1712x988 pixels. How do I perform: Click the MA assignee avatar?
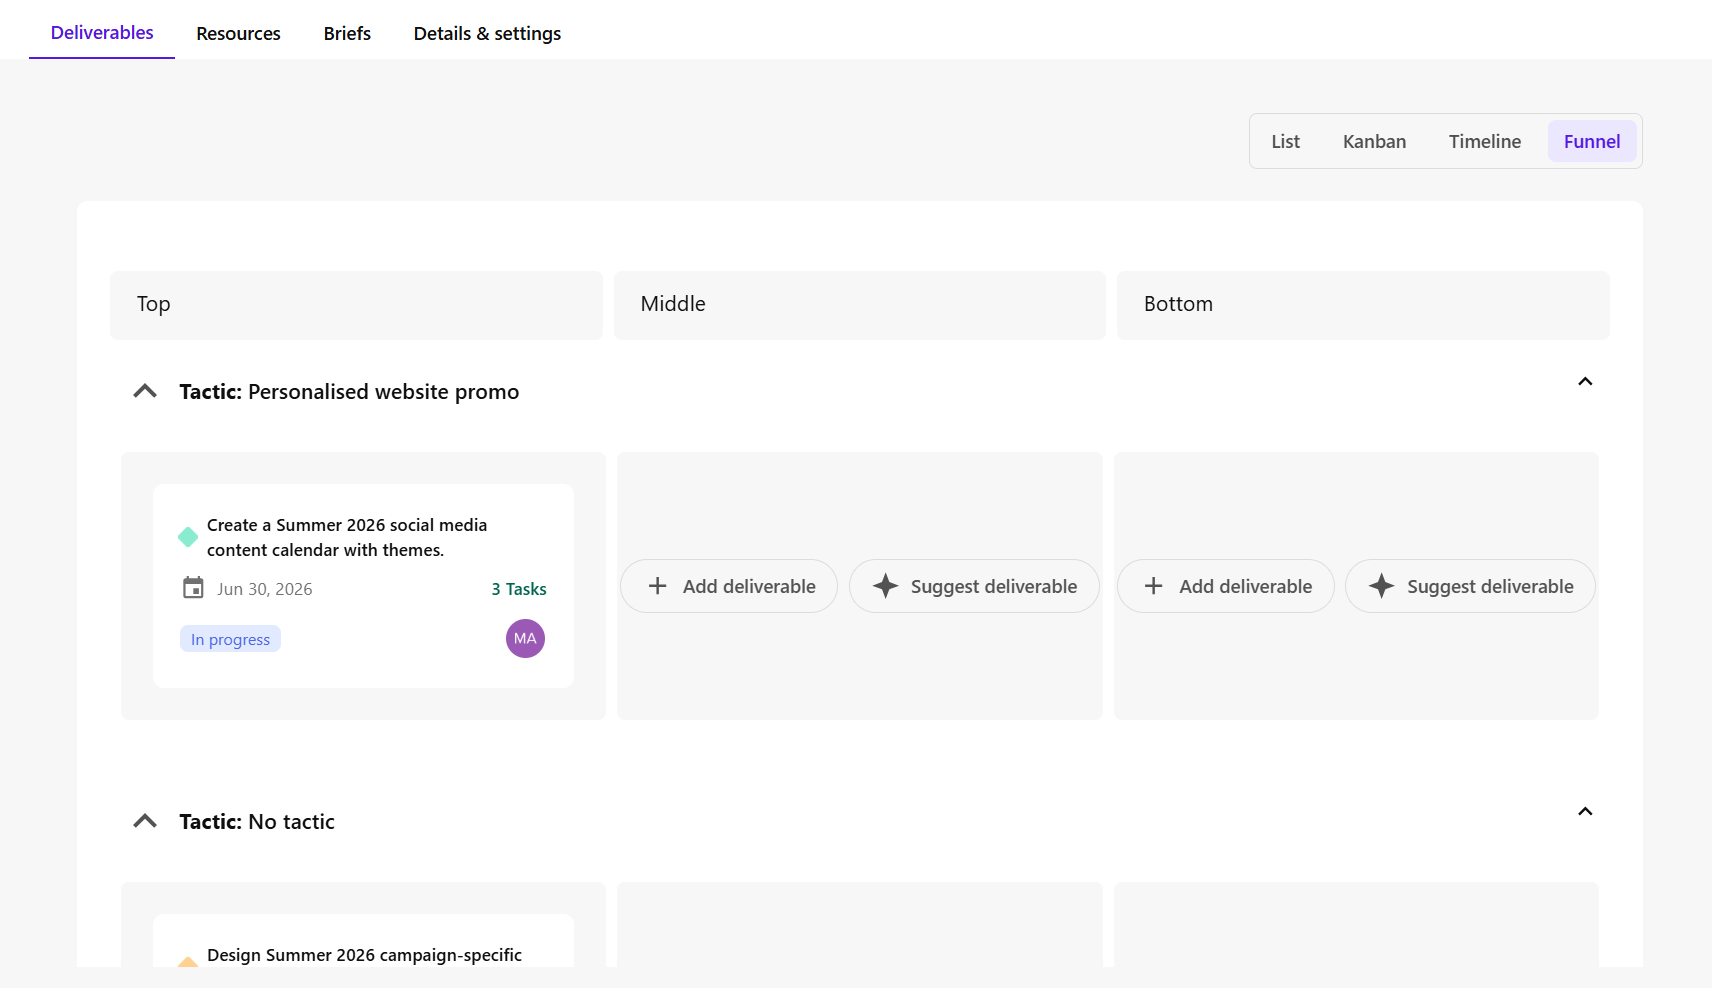(525, 638)
